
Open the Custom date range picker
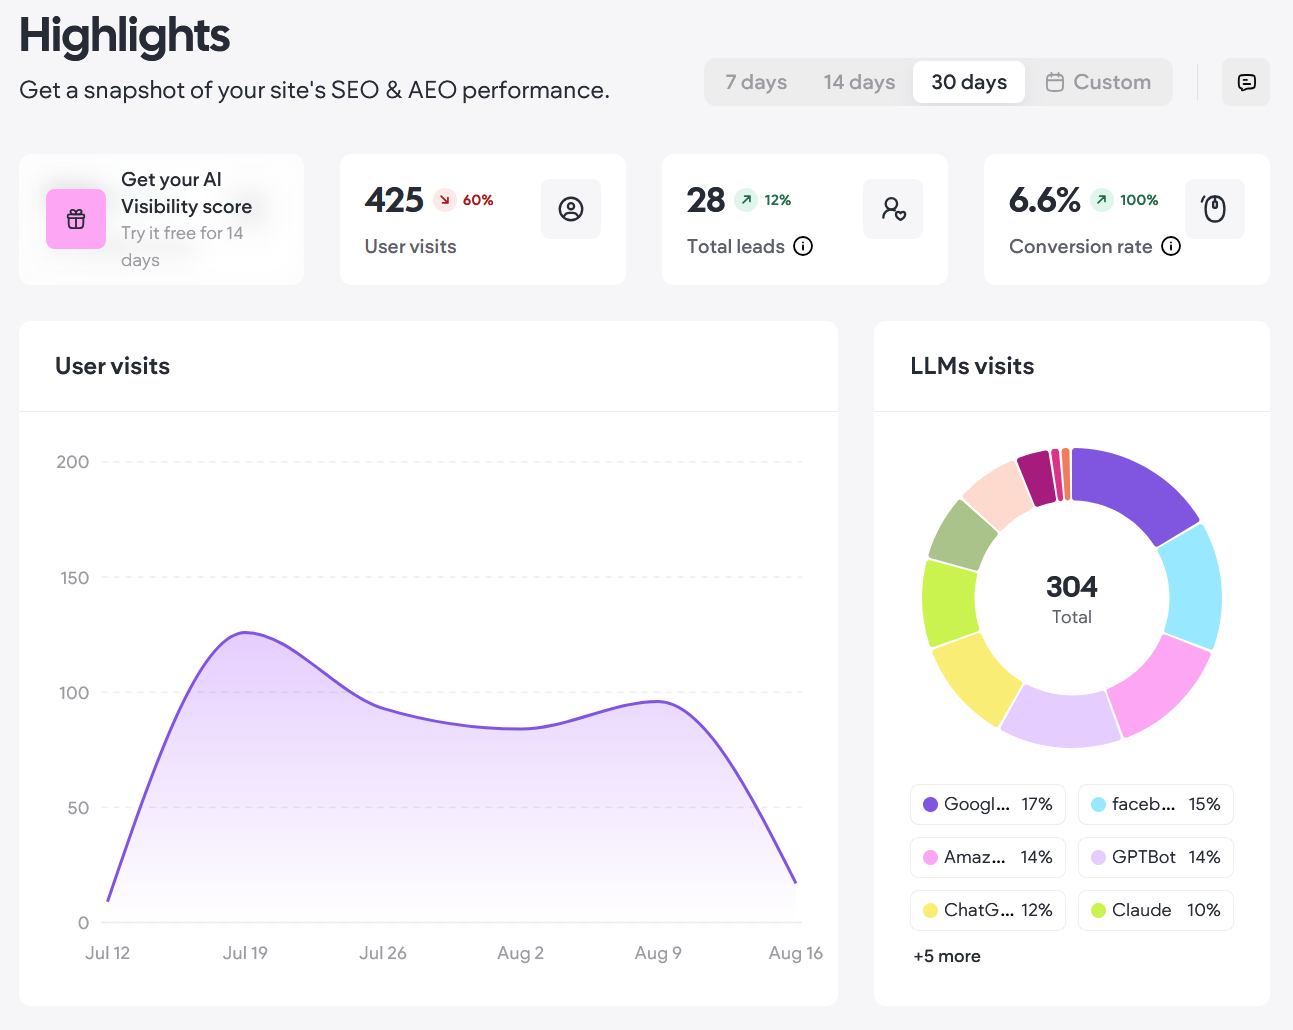coord(1098,82)
